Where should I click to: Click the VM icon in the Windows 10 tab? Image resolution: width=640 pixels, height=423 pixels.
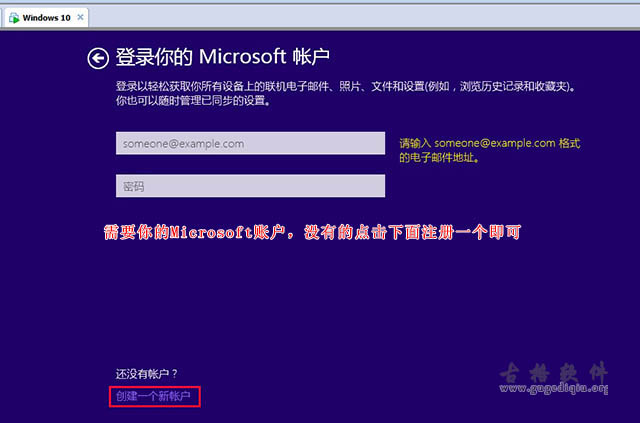click(14, 18)
